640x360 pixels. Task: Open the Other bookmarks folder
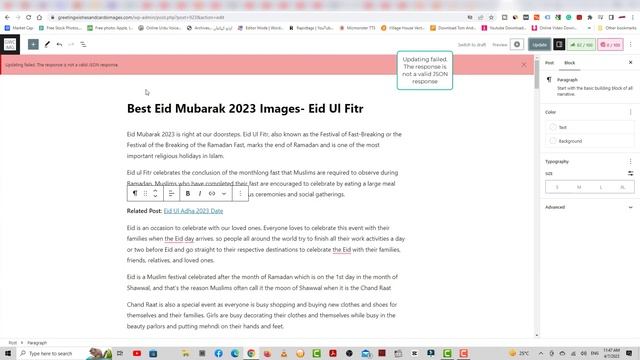(617, 28)
